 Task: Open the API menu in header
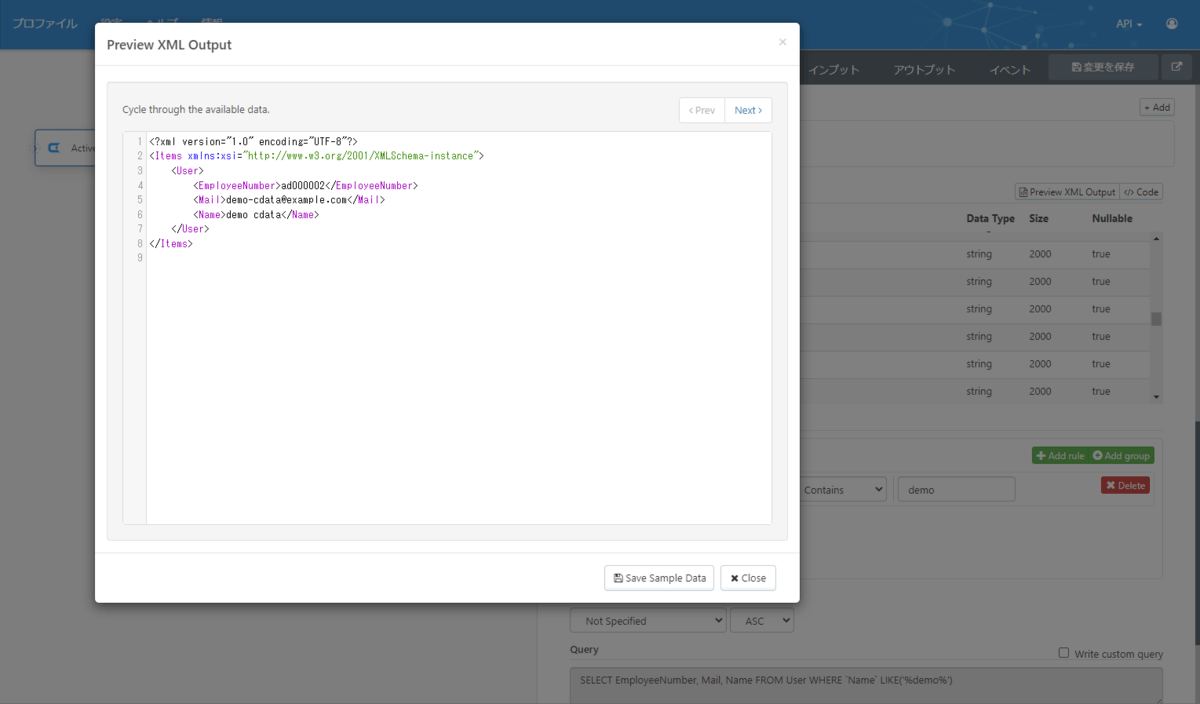(1128, 24)
